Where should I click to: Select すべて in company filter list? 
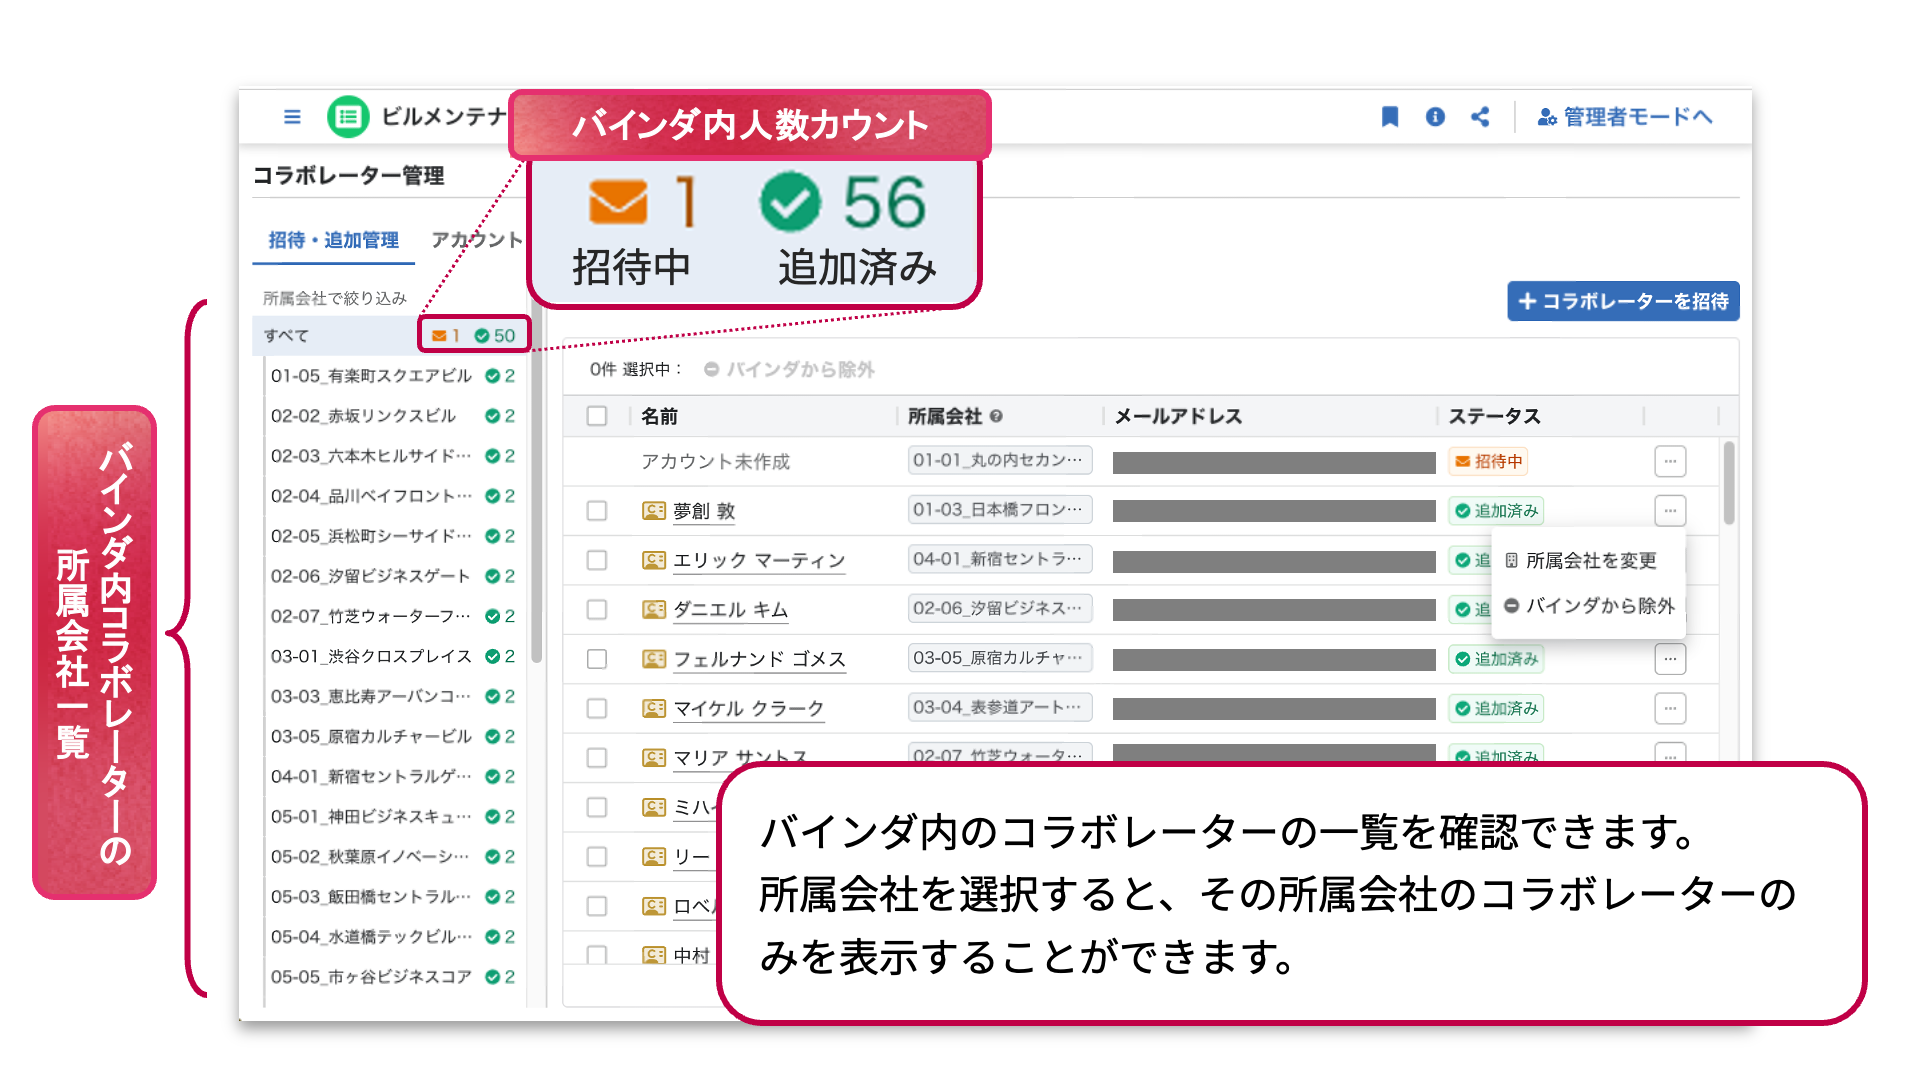coord(390,335)
